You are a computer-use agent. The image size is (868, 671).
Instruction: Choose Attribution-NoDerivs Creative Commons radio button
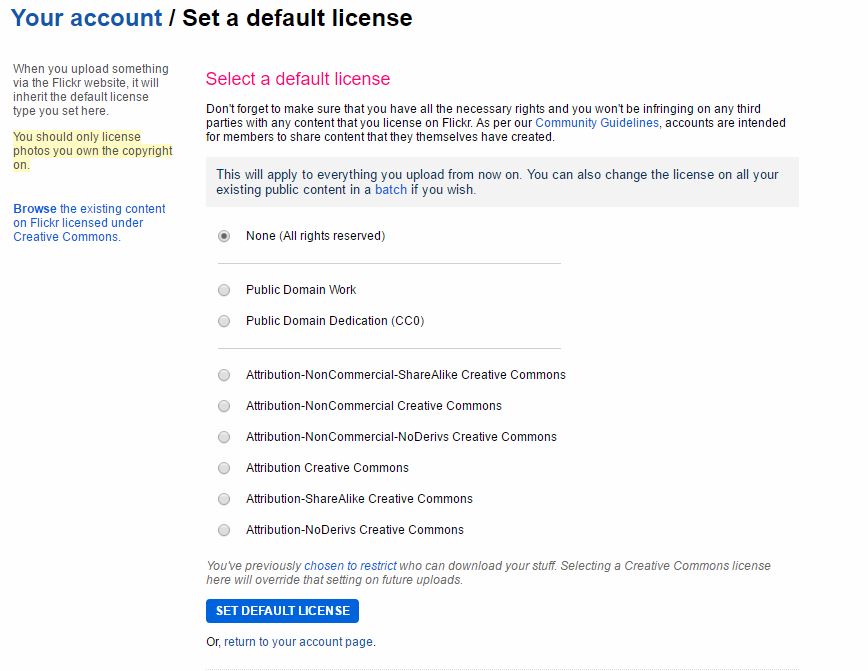224,530
